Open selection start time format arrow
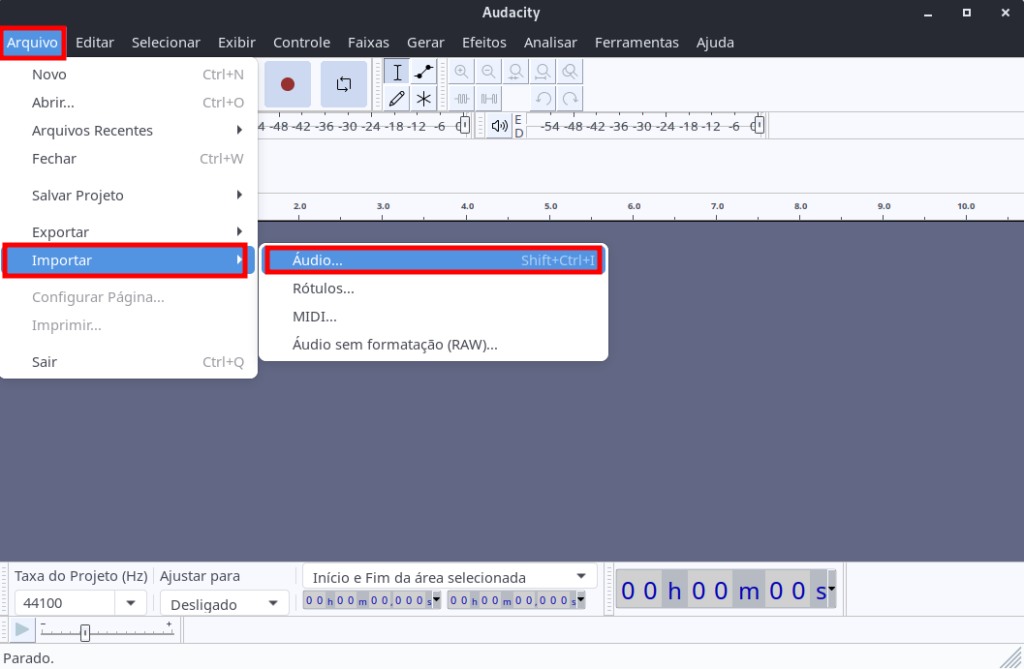Image resolution: width=1024 pixels, height=669 pixels. [437, 599]
